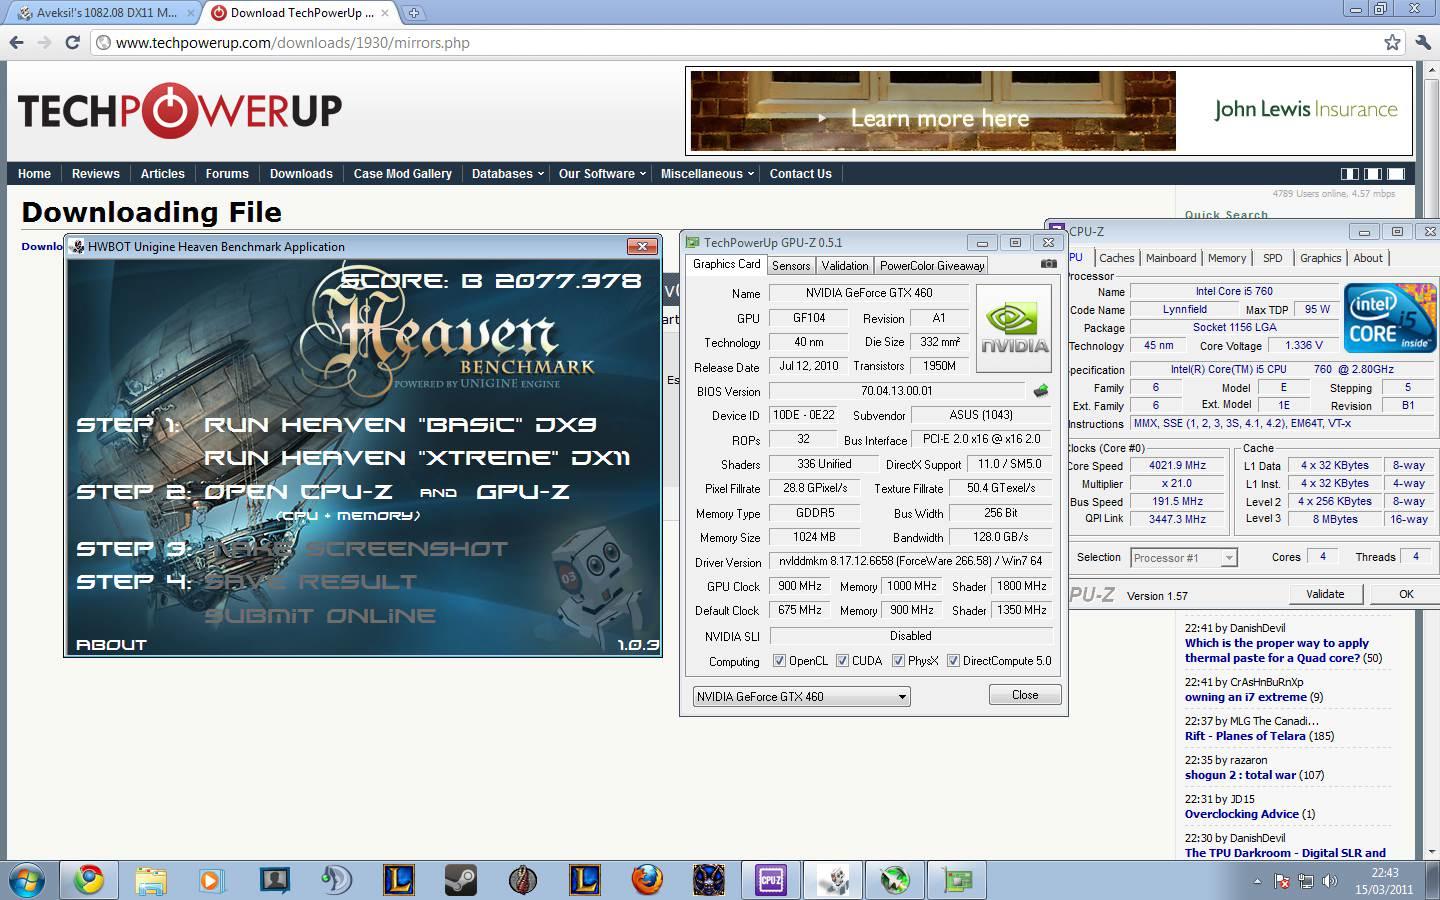Switch to the SPD tab in CPU-Z
Screen dimensions: 1440x900
(1272, 258)
